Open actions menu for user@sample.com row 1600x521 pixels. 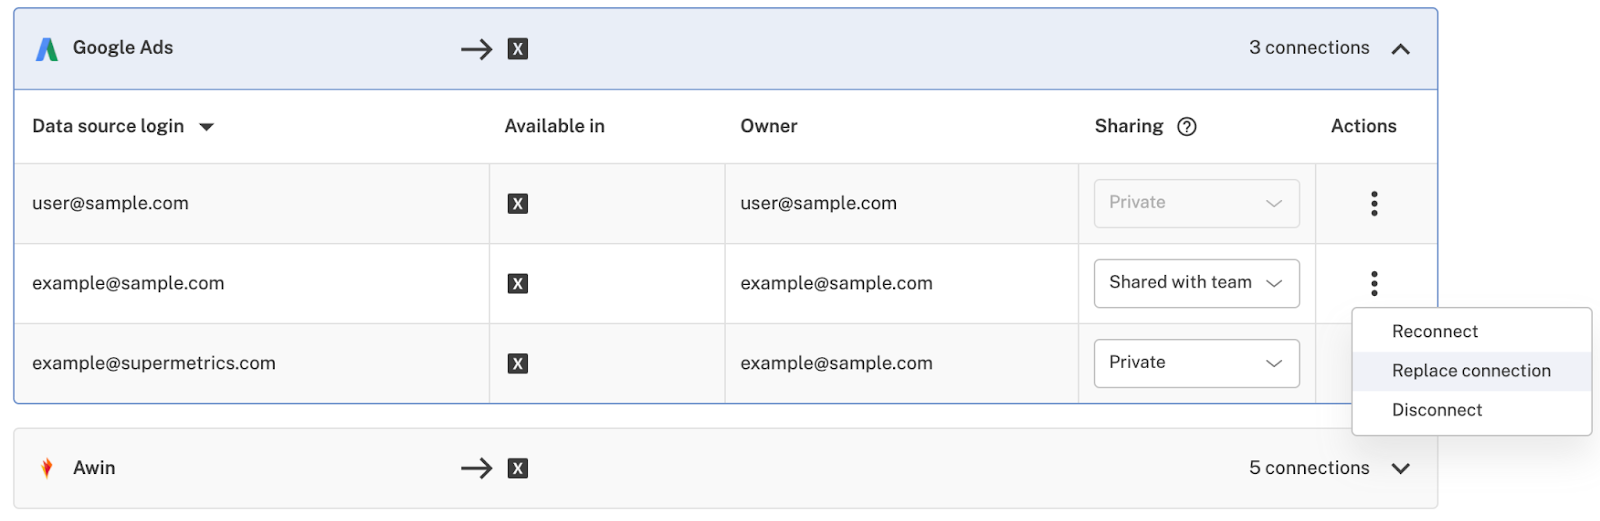[x=1374, y=204]
